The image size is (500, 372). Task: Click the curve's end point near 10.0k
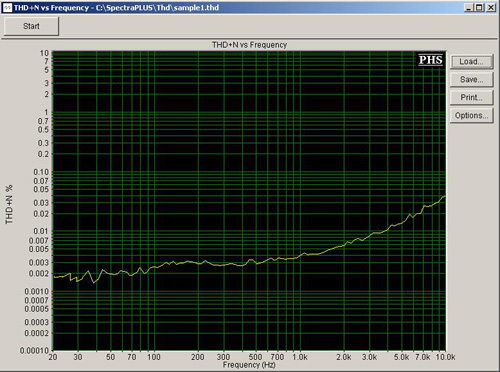(x=444, y=197)
